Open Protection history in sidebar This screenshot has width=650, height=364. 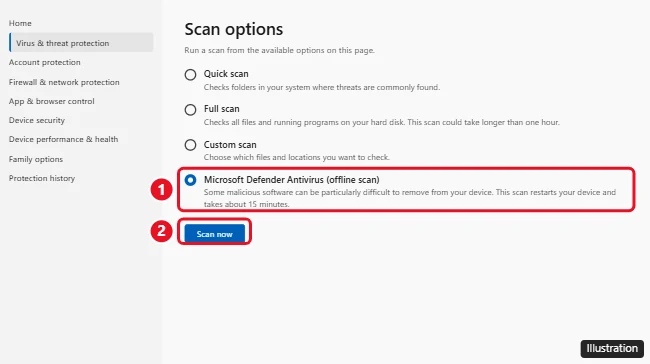click(42, 178)
